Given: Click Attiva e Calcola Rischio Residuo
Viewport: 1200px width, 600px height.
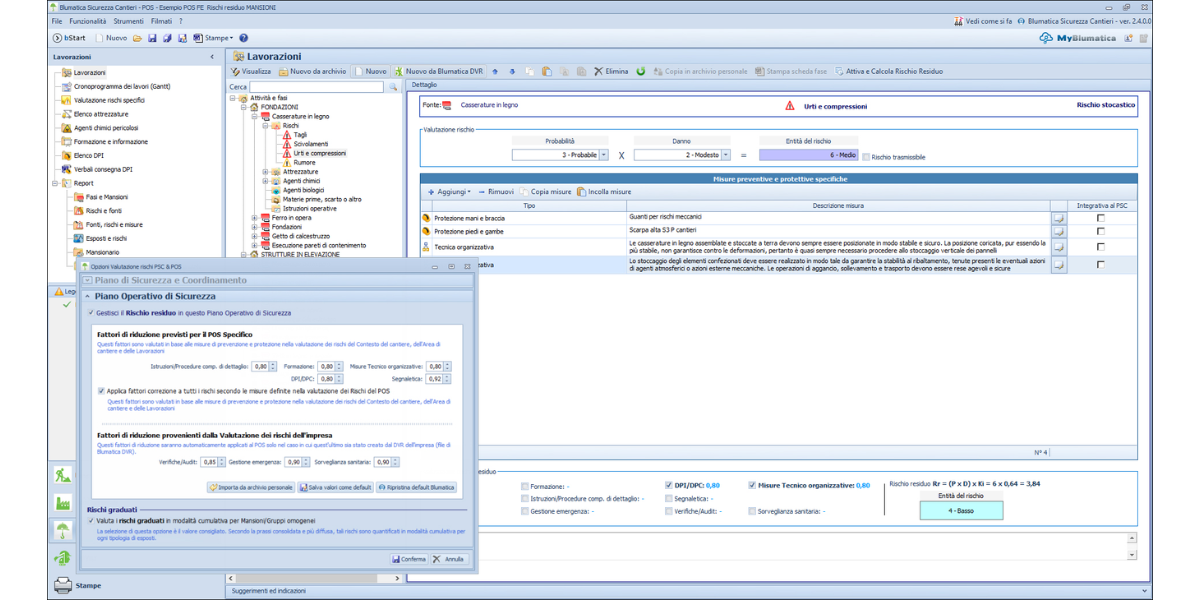Looking at the screenshot, I should [889, 72].
